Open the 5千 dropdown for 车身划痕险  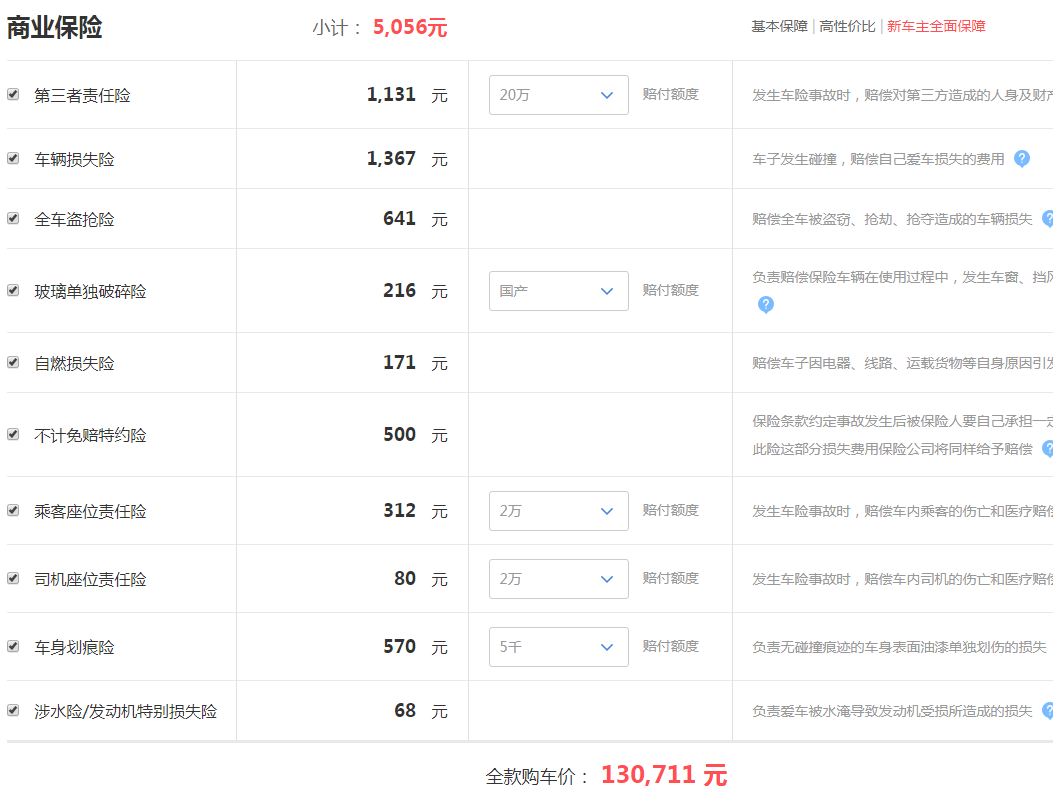coord(559,646)
